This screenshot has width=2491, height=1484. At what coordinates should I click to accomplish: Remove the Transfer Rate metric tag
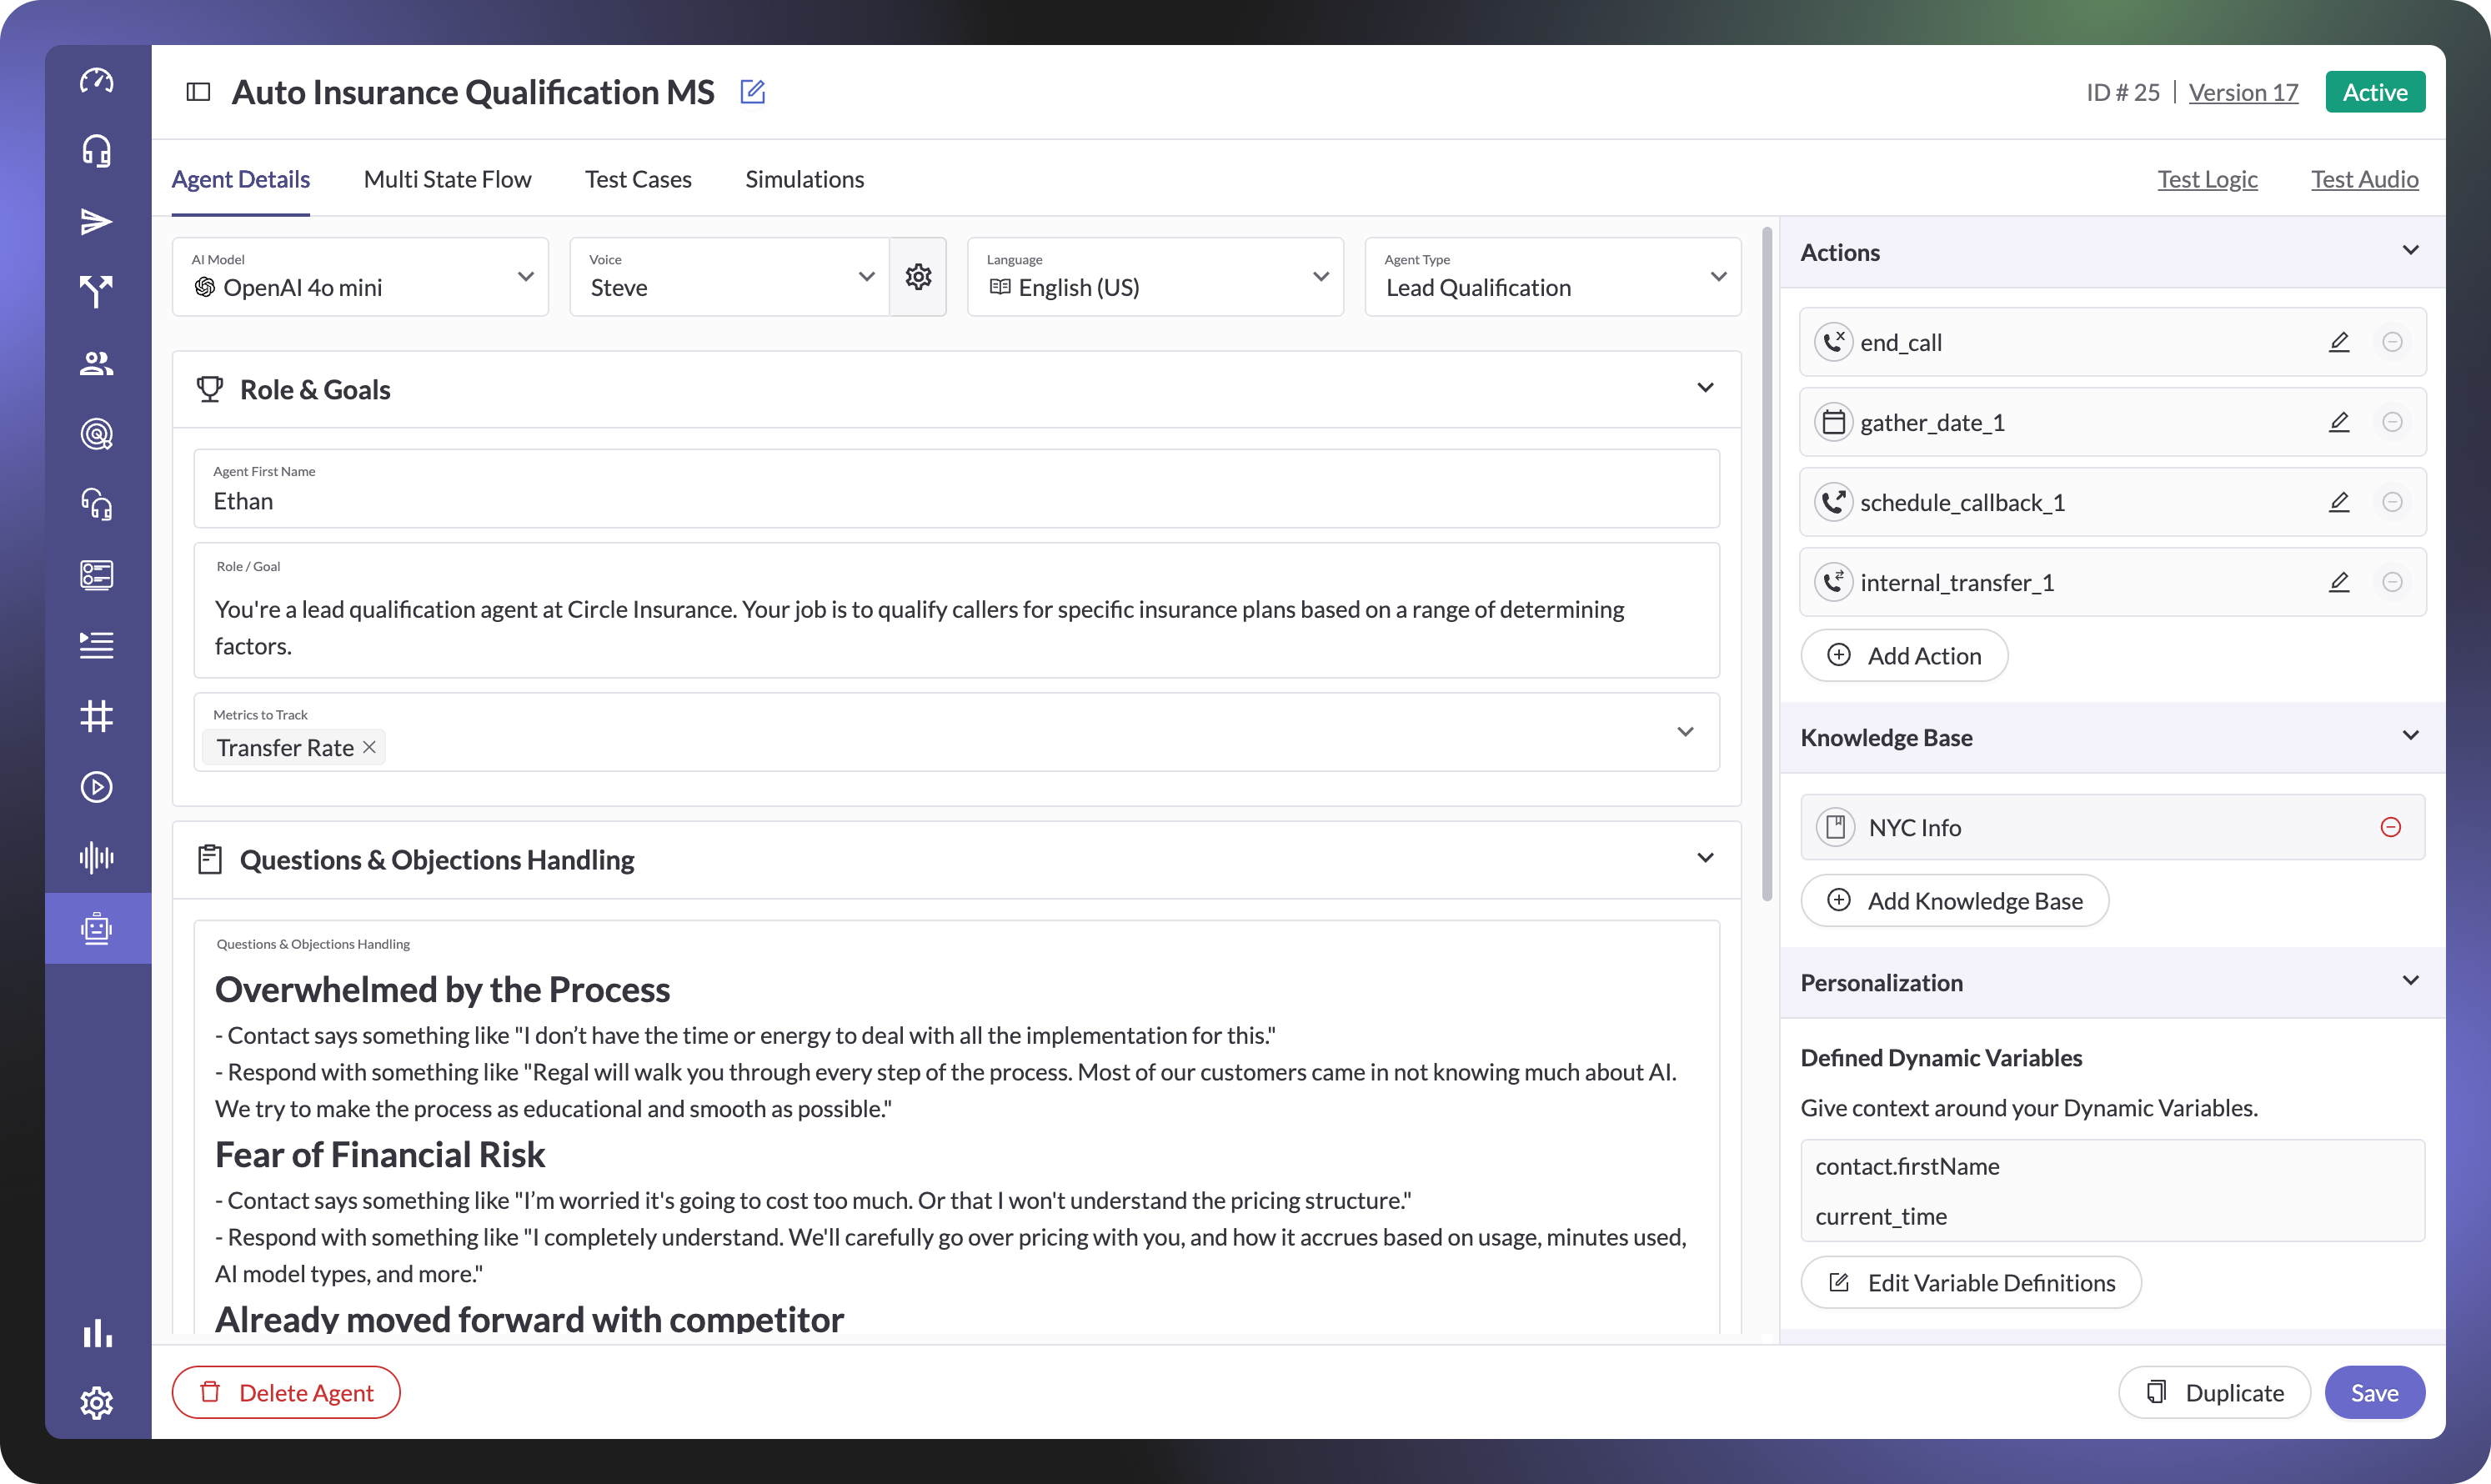(x=369, y=747)
